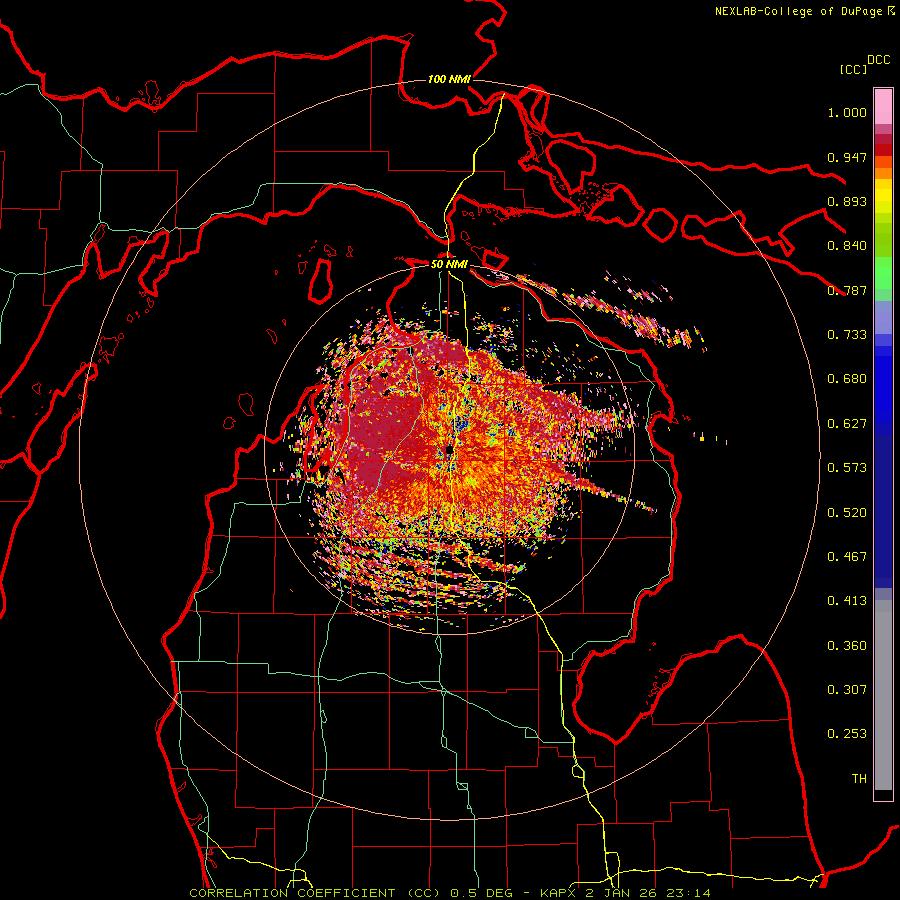Click the 0.733 legend value
The height and width of the screenshot is (900, 900).
pyautogui.click(x=847, y=335)
